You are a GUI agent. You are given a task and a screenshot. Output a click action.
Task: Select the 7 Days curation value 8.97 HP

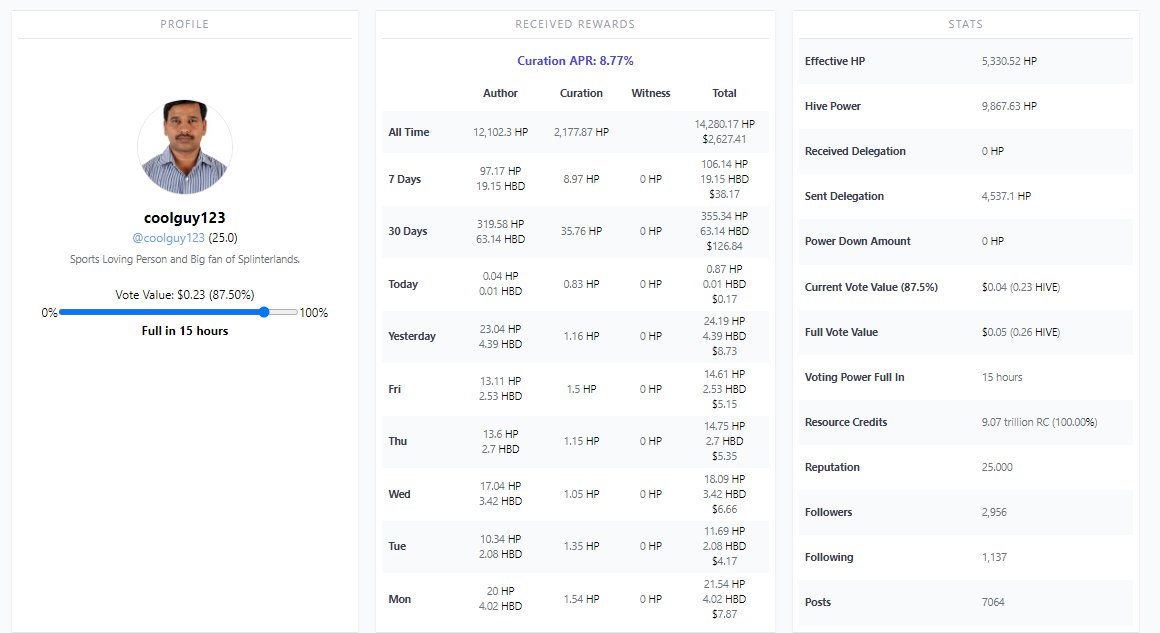click(581, 179)
